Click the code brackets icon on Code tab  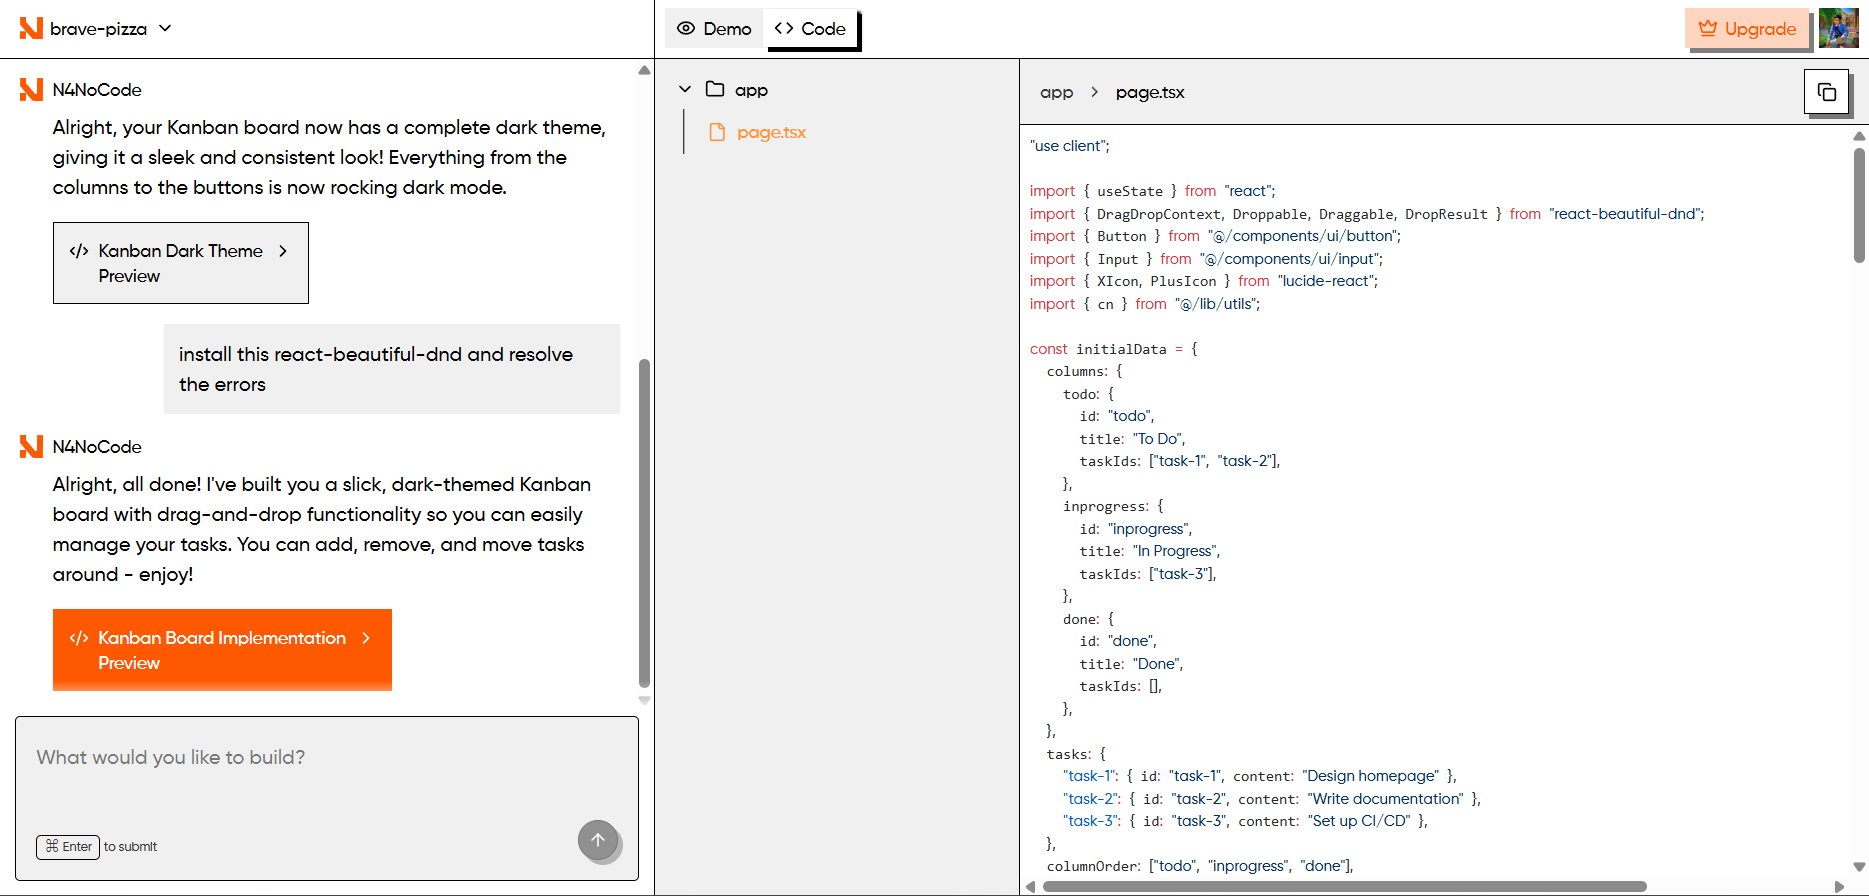coord(784,28)
